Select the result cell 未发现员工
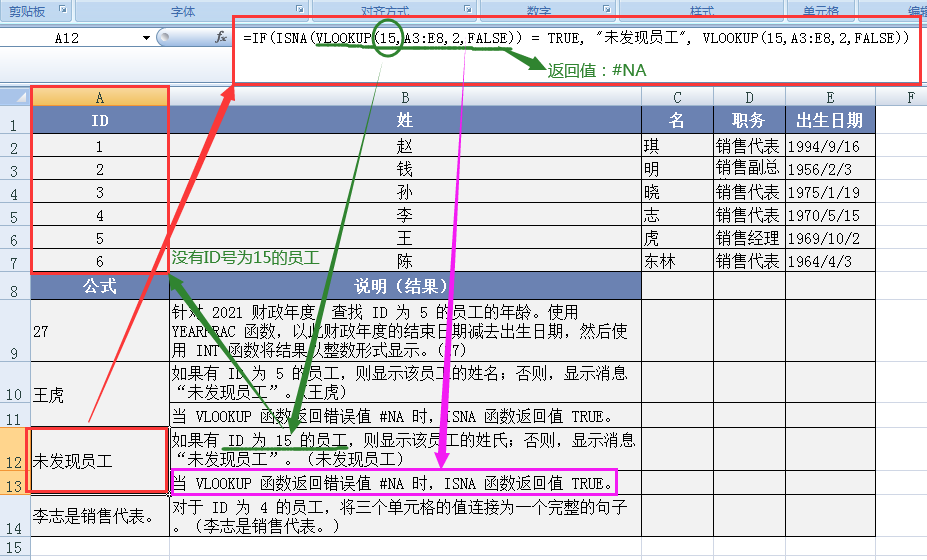The image size is (927, 560). (99, 461)
